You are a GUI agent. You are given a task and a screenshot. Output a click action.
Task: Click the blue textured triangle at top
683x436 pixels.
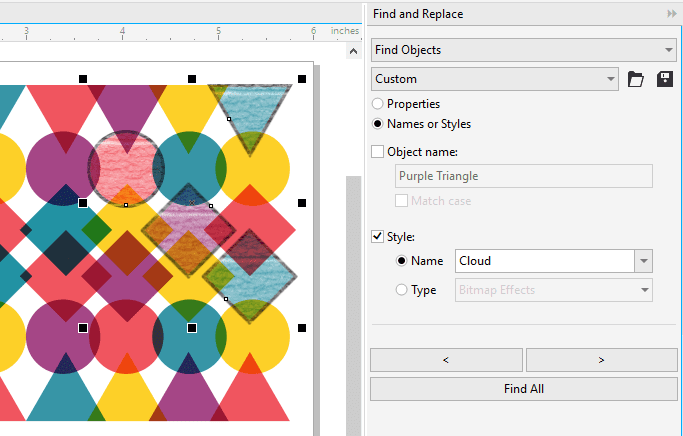pos(250,110)
